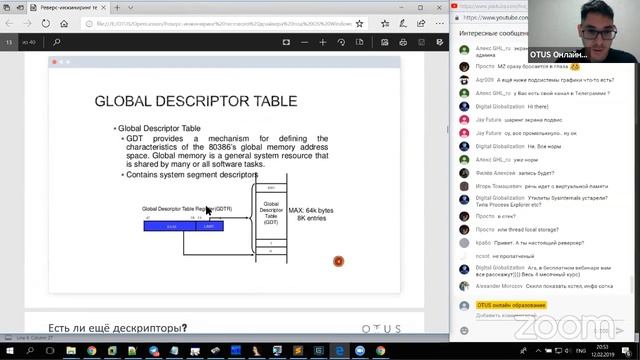Show tabs you've set aside
Image resolution: width=640 pixels, height=360 pixels.
pyautogui.click(x=7, y=7)
